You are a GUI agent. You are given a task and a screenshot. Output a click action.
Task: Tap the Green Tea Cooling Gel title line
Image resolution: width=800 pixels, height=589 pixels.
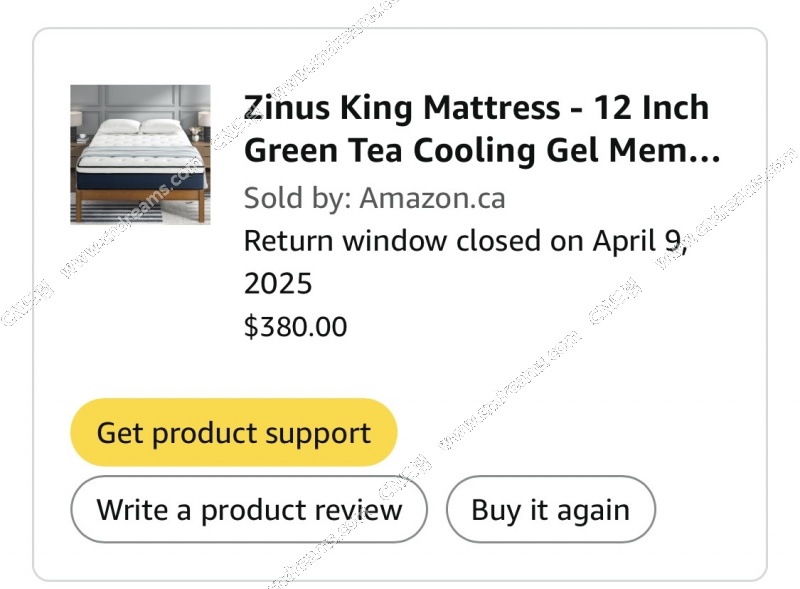pyautogui.click(x=481, y=151)
